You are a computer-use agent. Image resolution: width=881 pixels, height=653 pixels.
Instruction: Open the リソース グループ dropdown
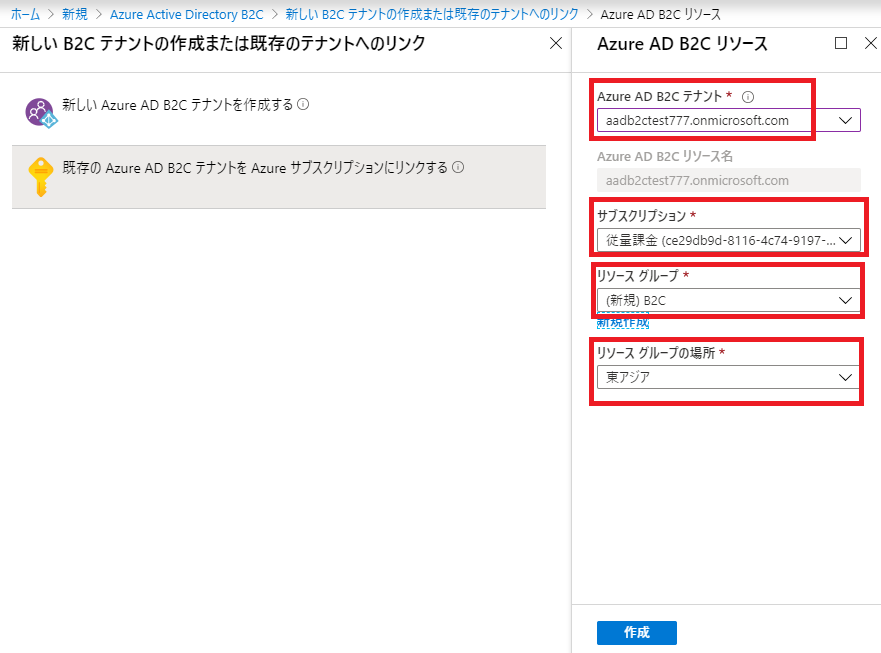(x=728, y=301)
